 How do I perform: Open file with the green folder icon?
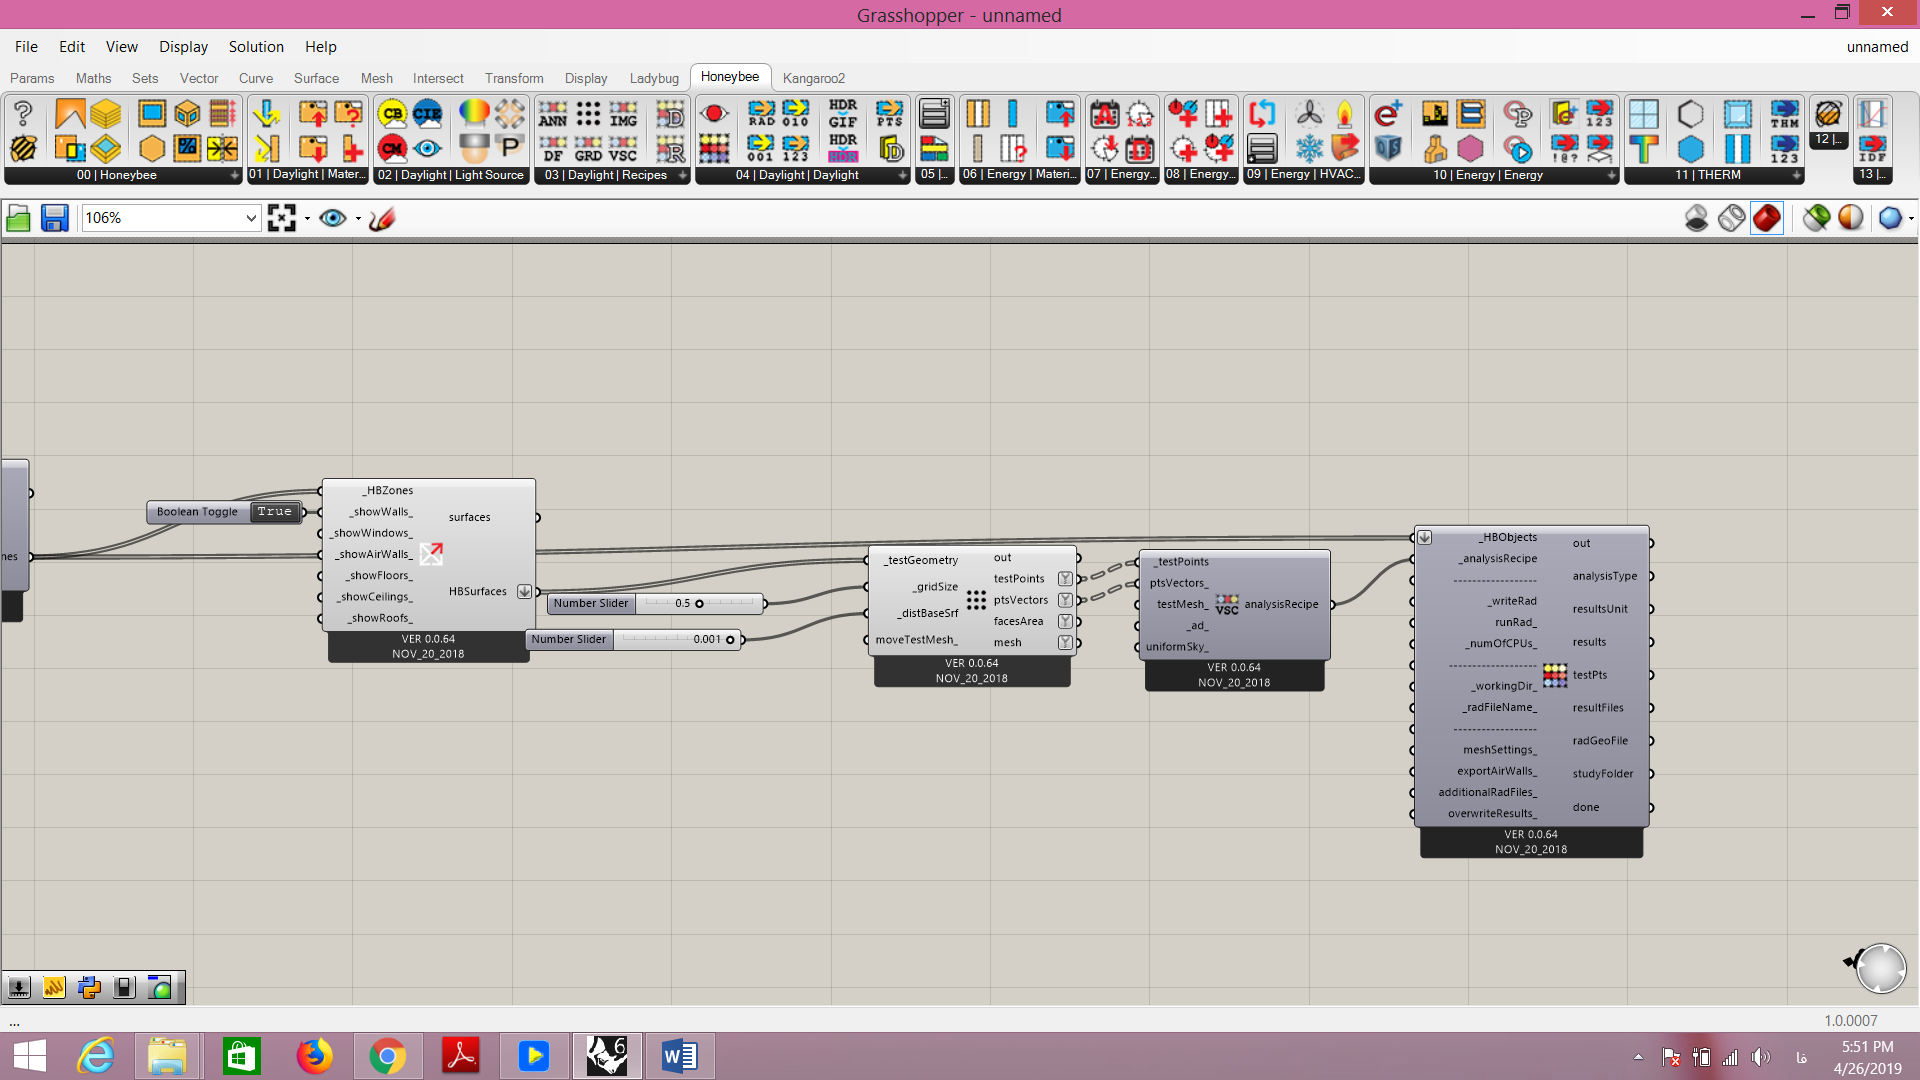[x=18, y=218]
